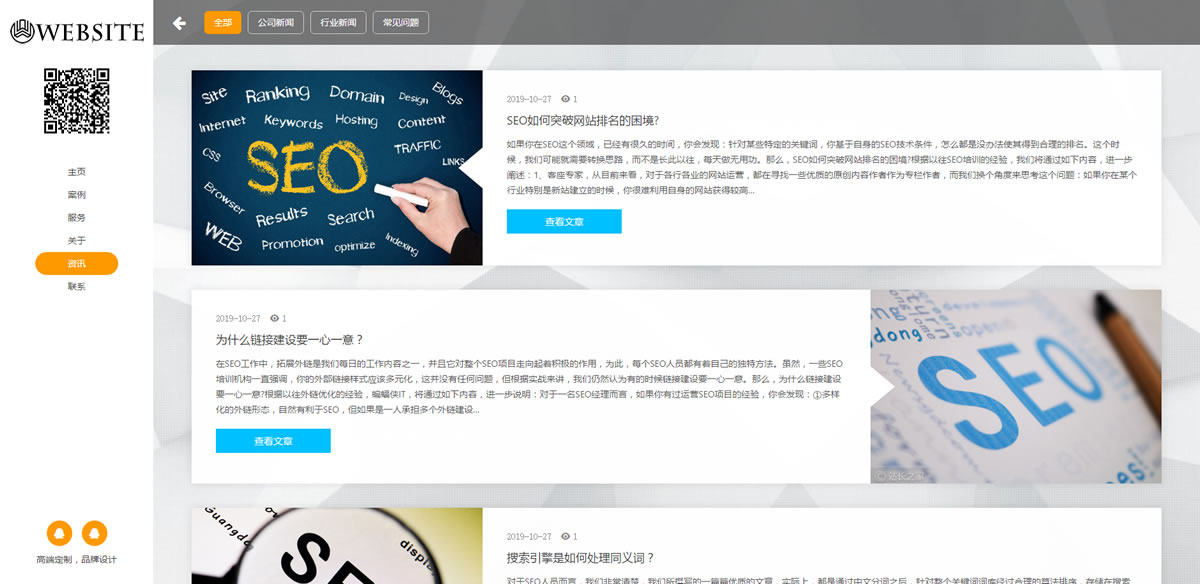1200x584 pixels.
Task: Click the QR code image
Action: (x=77, y=100)
